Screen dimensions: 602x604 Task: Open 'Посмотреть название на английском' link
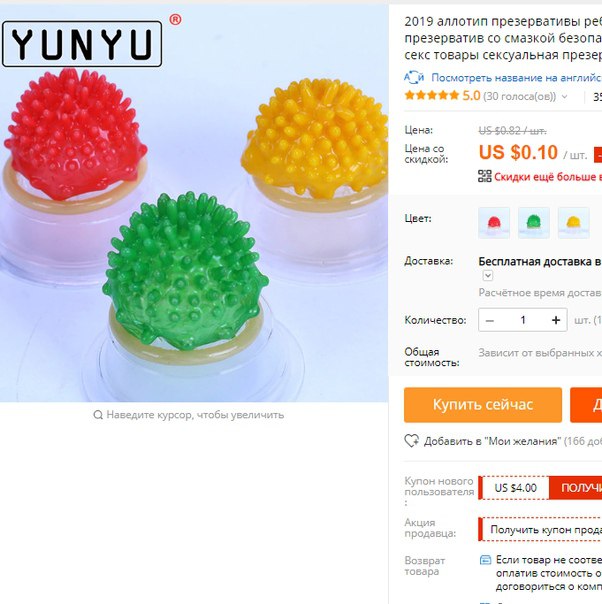tap(516, 77)
